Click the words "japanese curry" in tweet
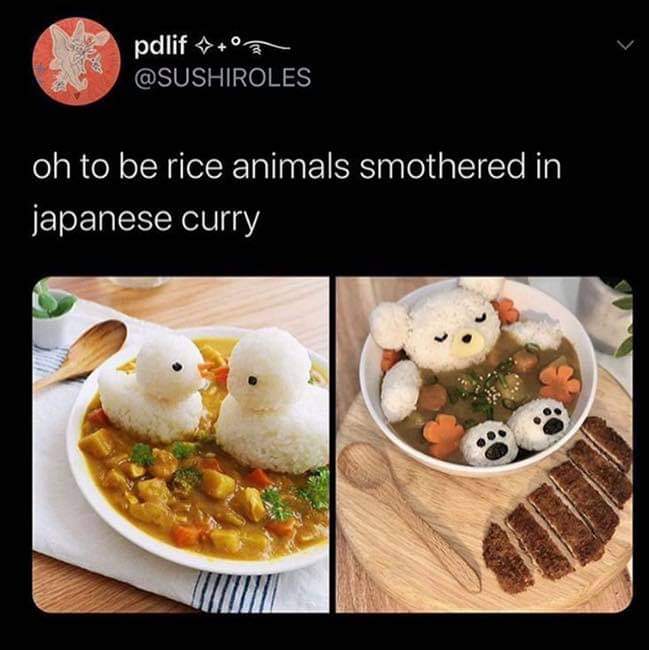The width and height of the screenshot is (649, 650). tap(146, 220)
